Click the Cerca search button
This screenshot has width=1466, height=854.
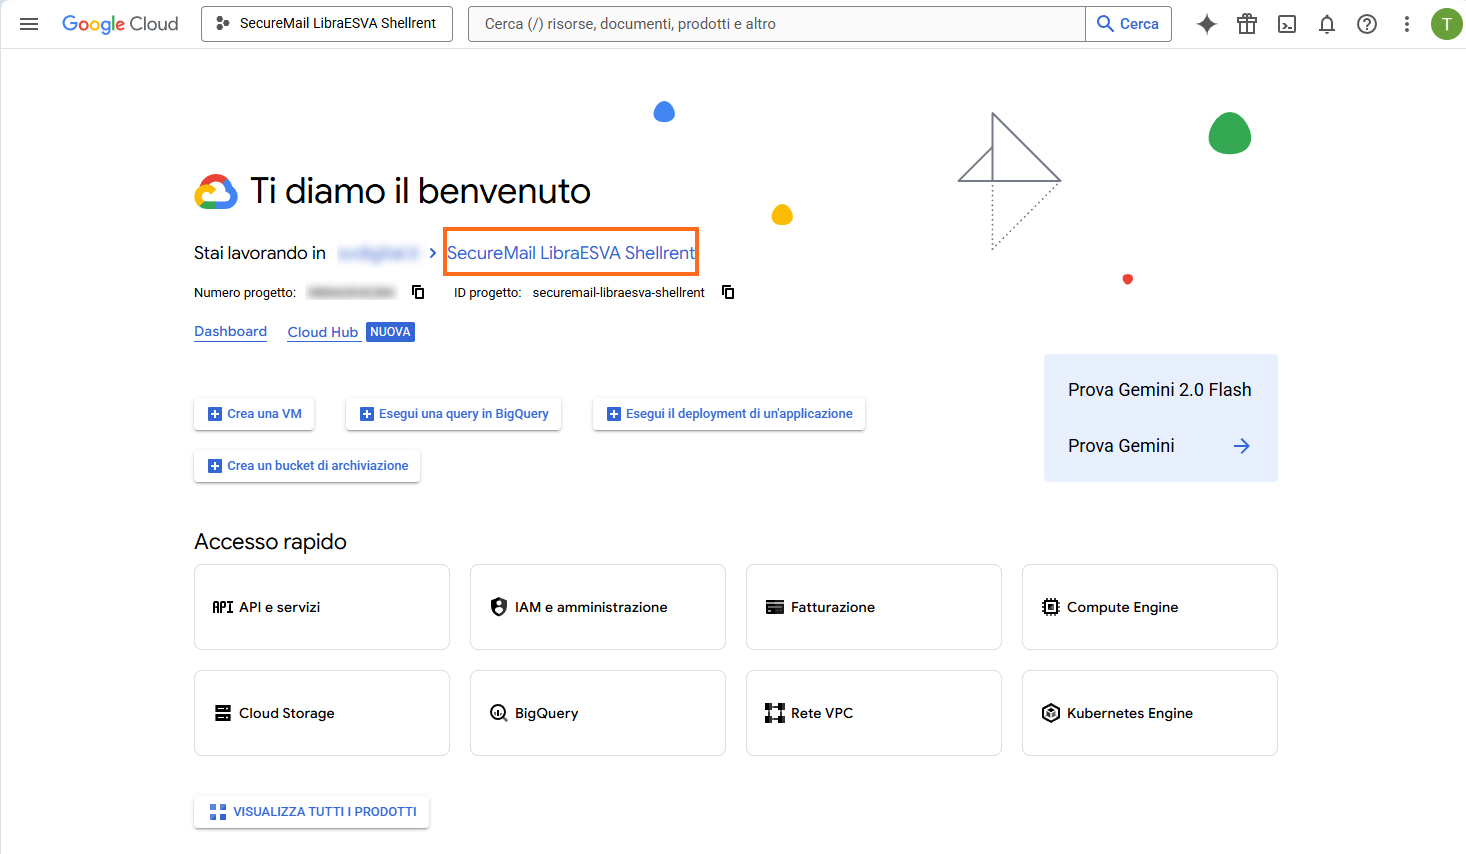pyautogui.click(x=1128, y=24)
